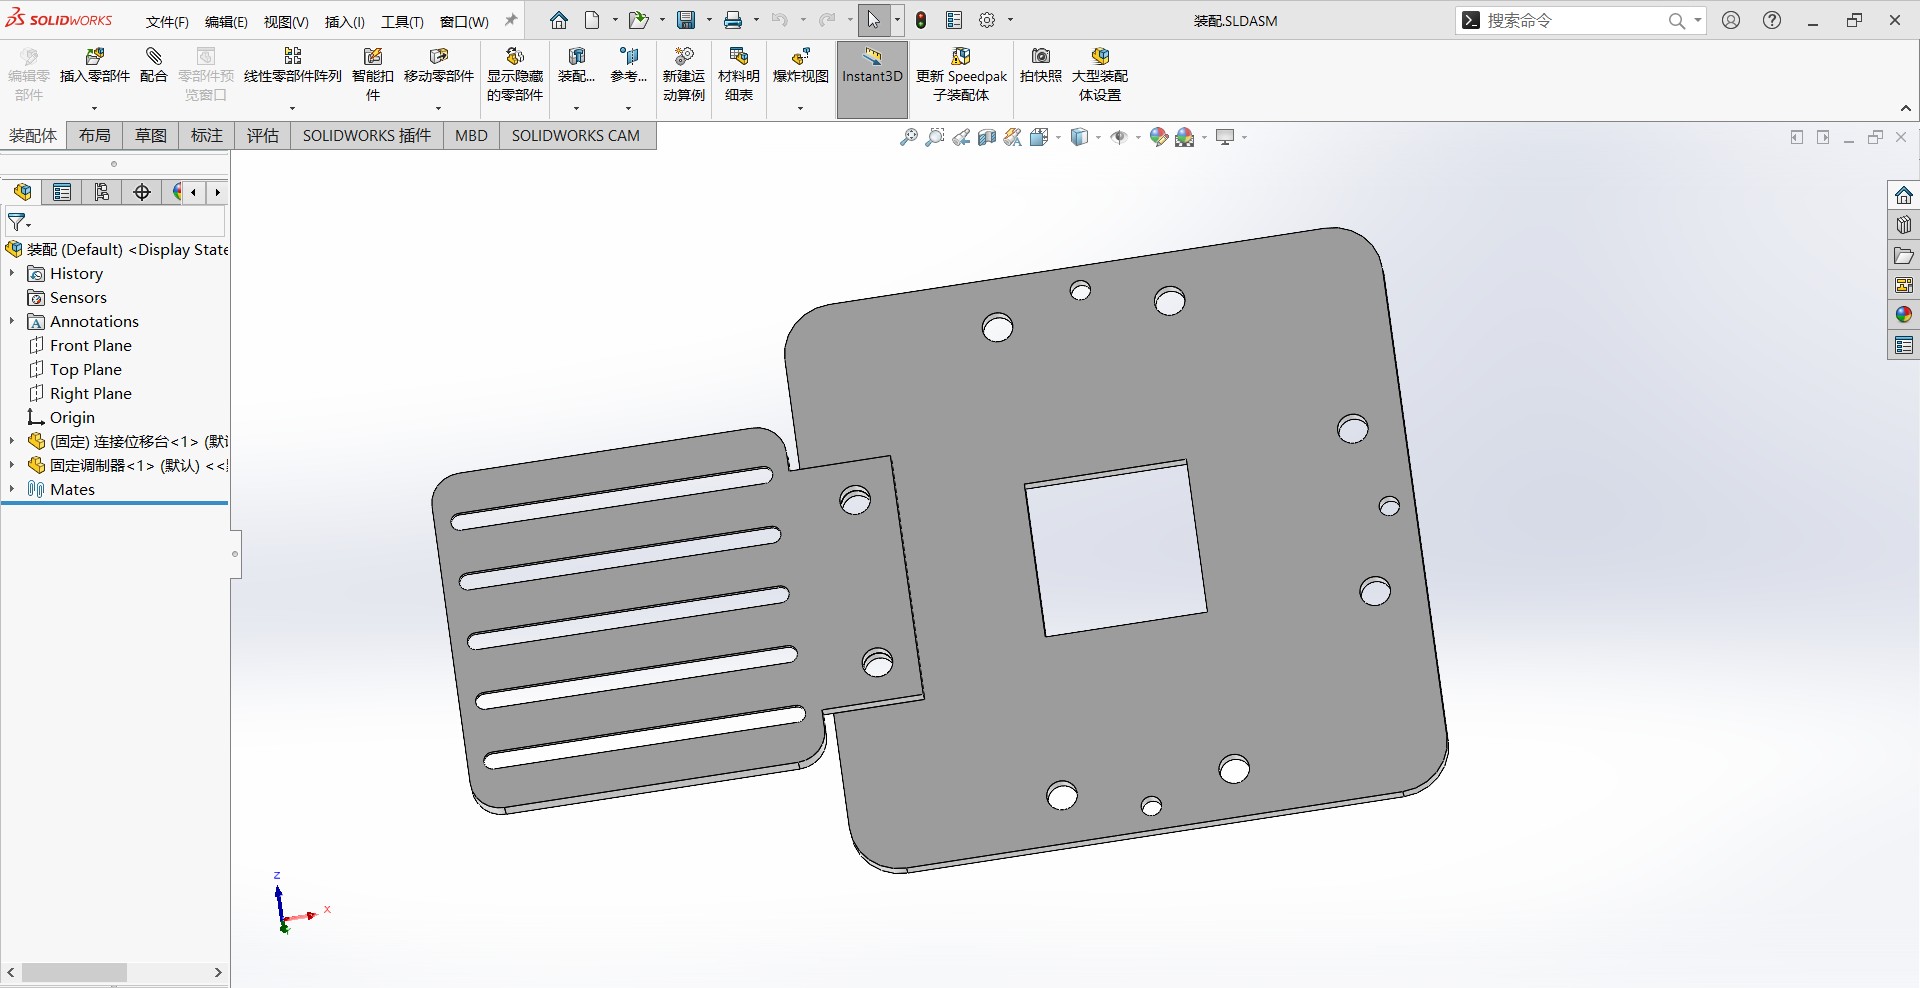Toggle the Hide/Show Items eye icon
This screenshot has height=988, width=1920.
point(1119,138)
